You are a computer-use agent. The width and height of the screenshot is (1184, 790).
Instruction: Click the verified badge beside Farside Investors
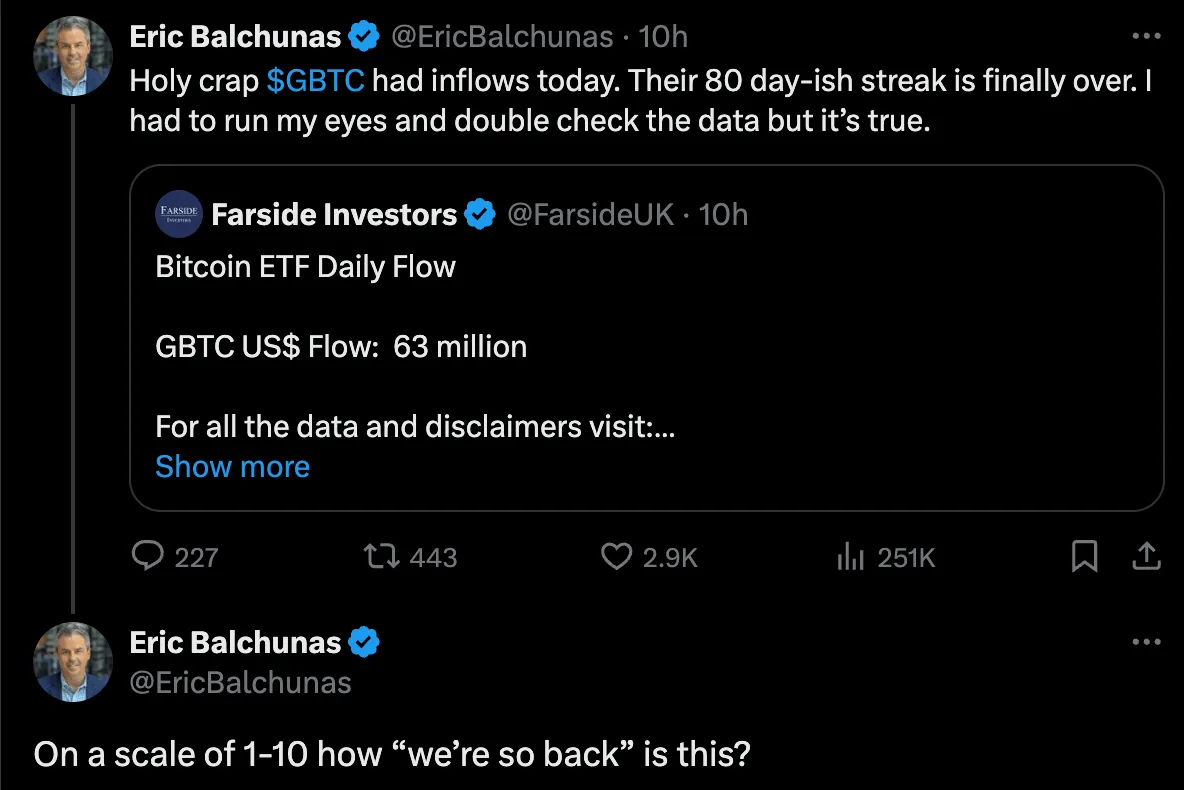tap(481, 214)
